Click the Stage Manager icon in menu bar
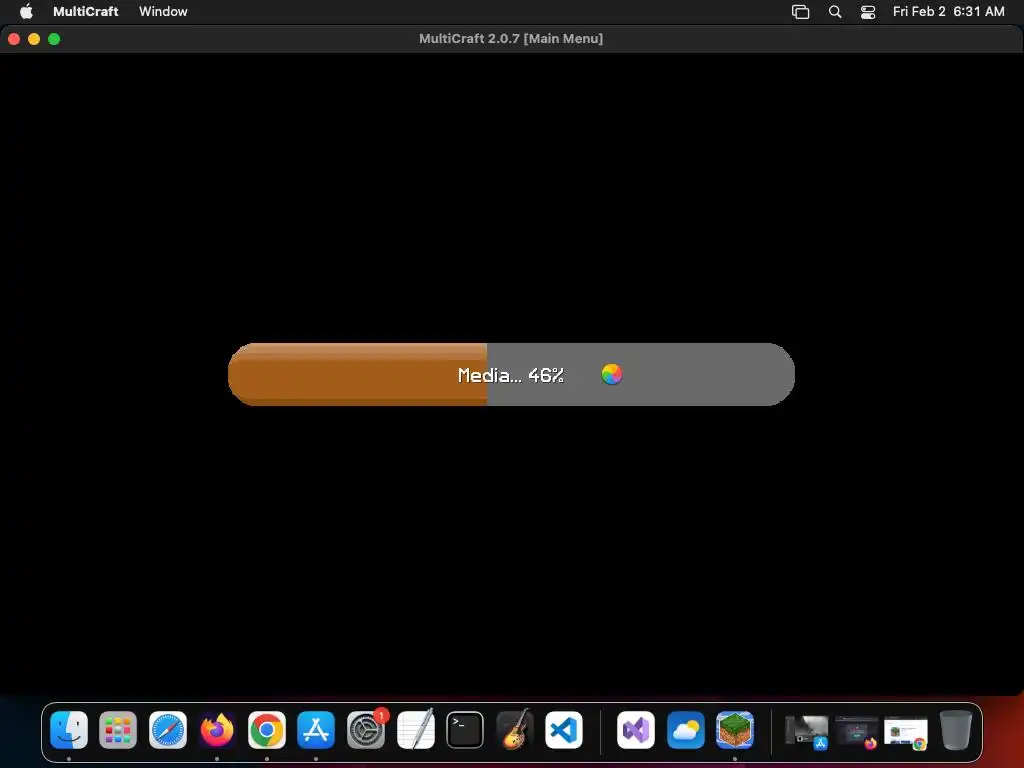The width and height of the screenshot is (1024, 768). tap(801, 12)
